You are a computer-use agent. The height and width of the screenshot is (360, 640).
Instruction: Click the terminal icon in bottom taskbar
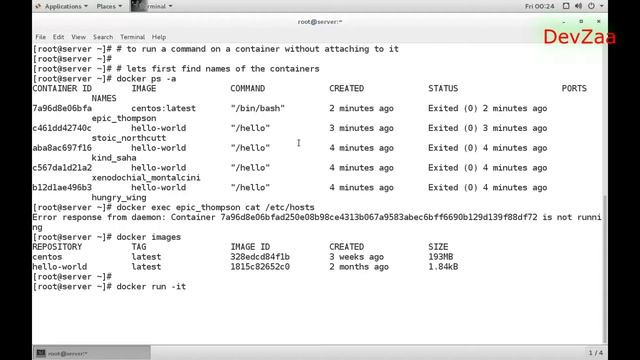[41, 353]
